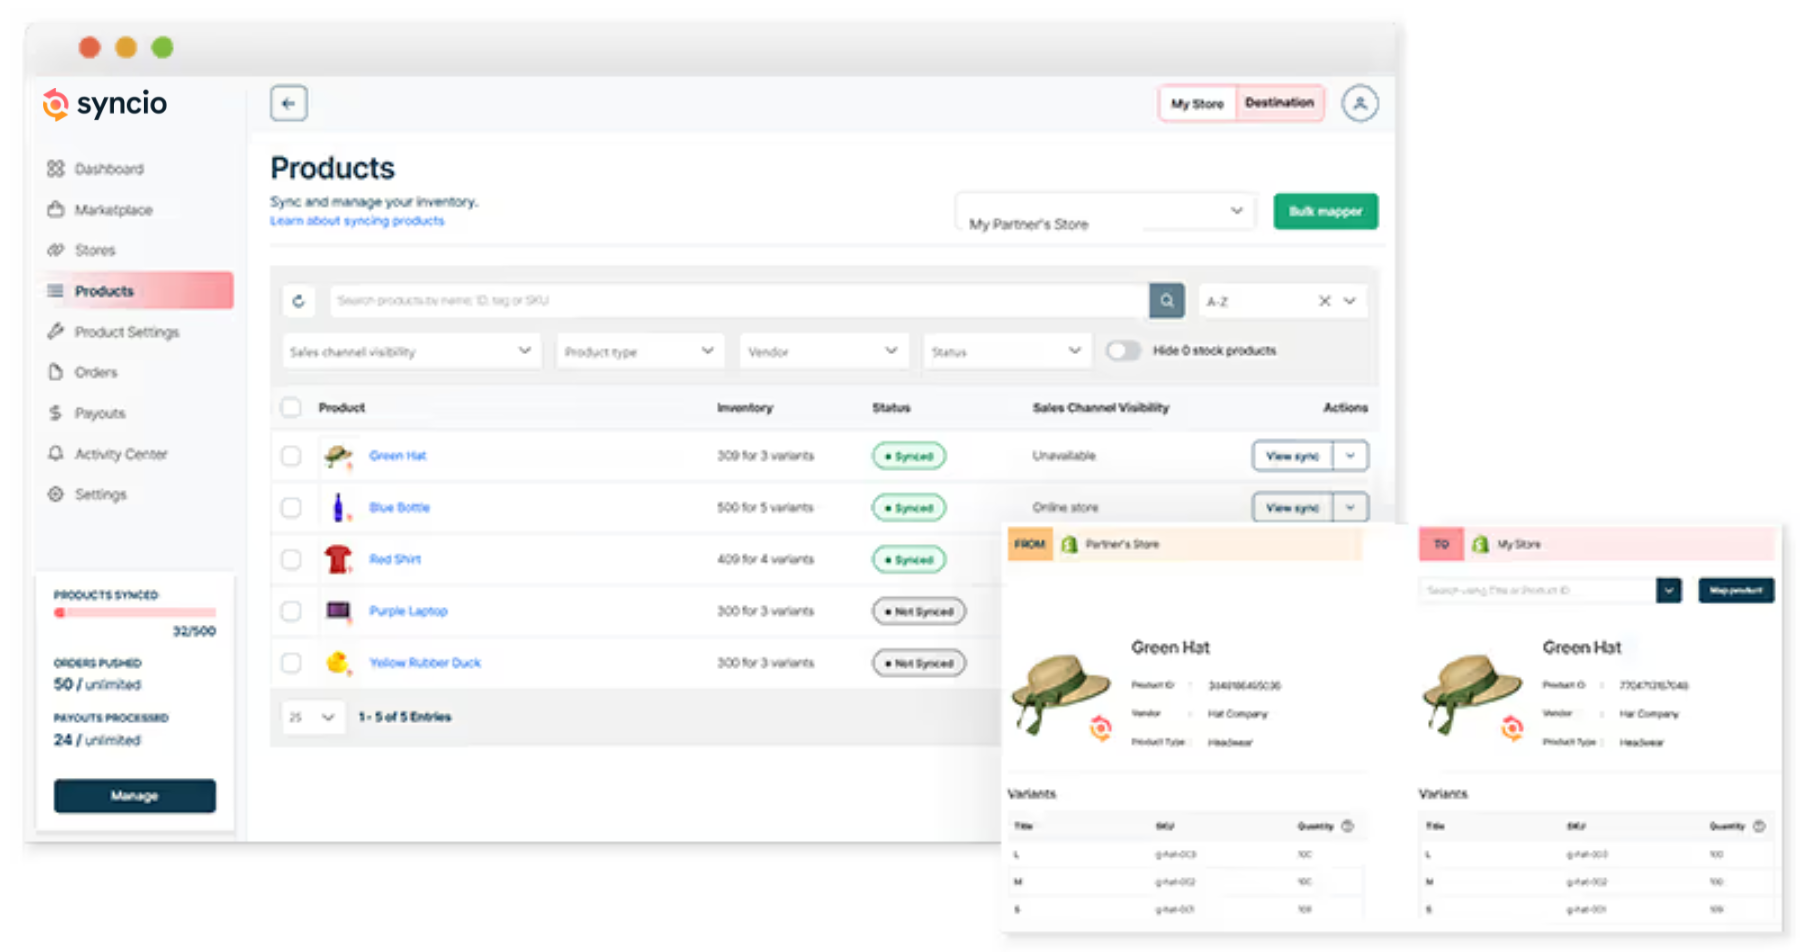Open dropdown beside the TO panel search
Image resolution: width=1800 pixels, height=952 pixels.
pos(1669,591)
